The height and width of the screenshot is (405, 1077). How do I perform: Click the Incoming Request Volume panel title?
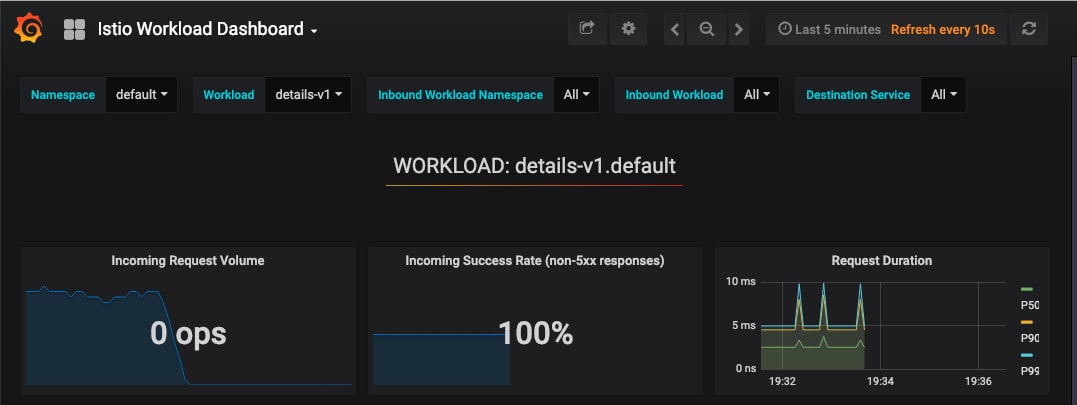pos(188,261)
